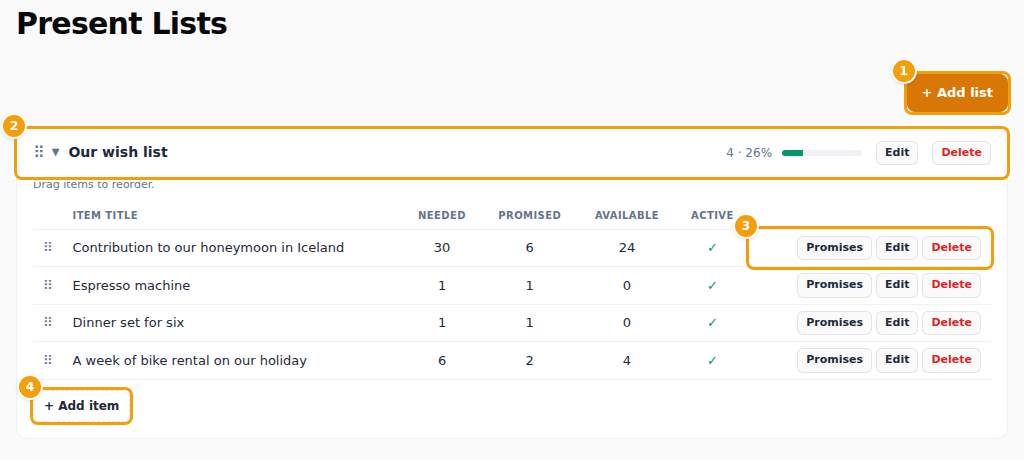Click the 'Our wish list' title text

pos(118,152)
